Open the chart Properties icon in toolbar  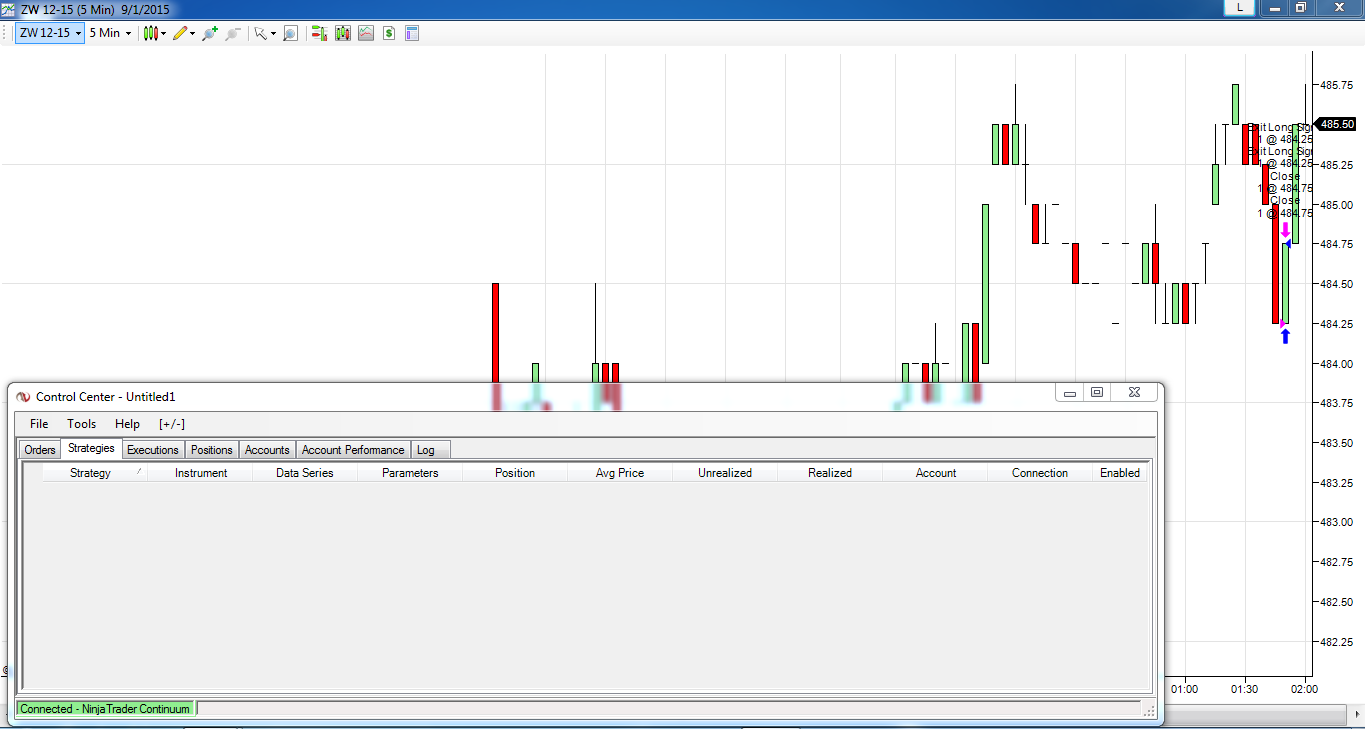tap(411, 33)
